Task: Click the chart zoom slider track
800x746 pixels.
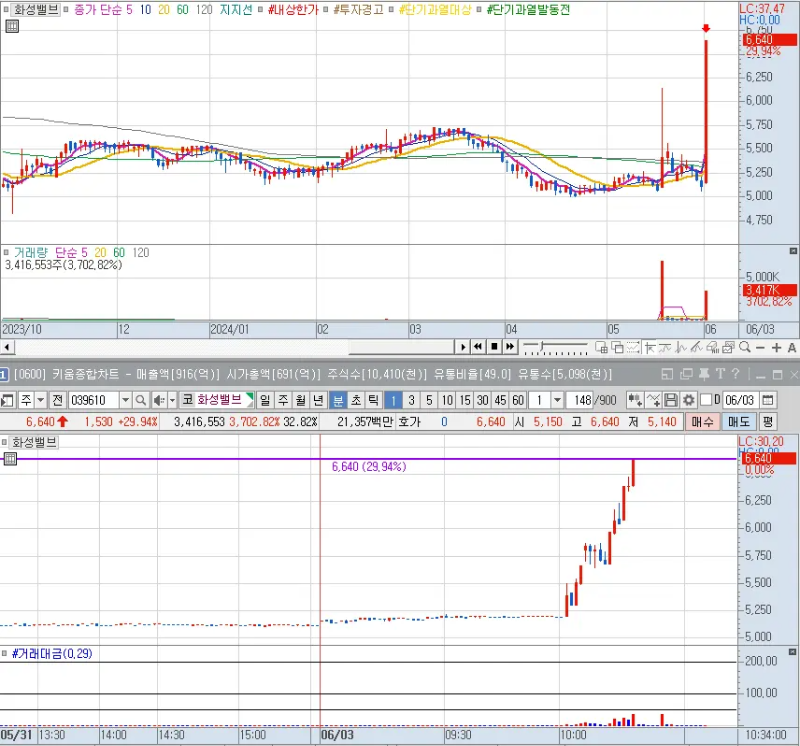Action: (x=555, y=348)
